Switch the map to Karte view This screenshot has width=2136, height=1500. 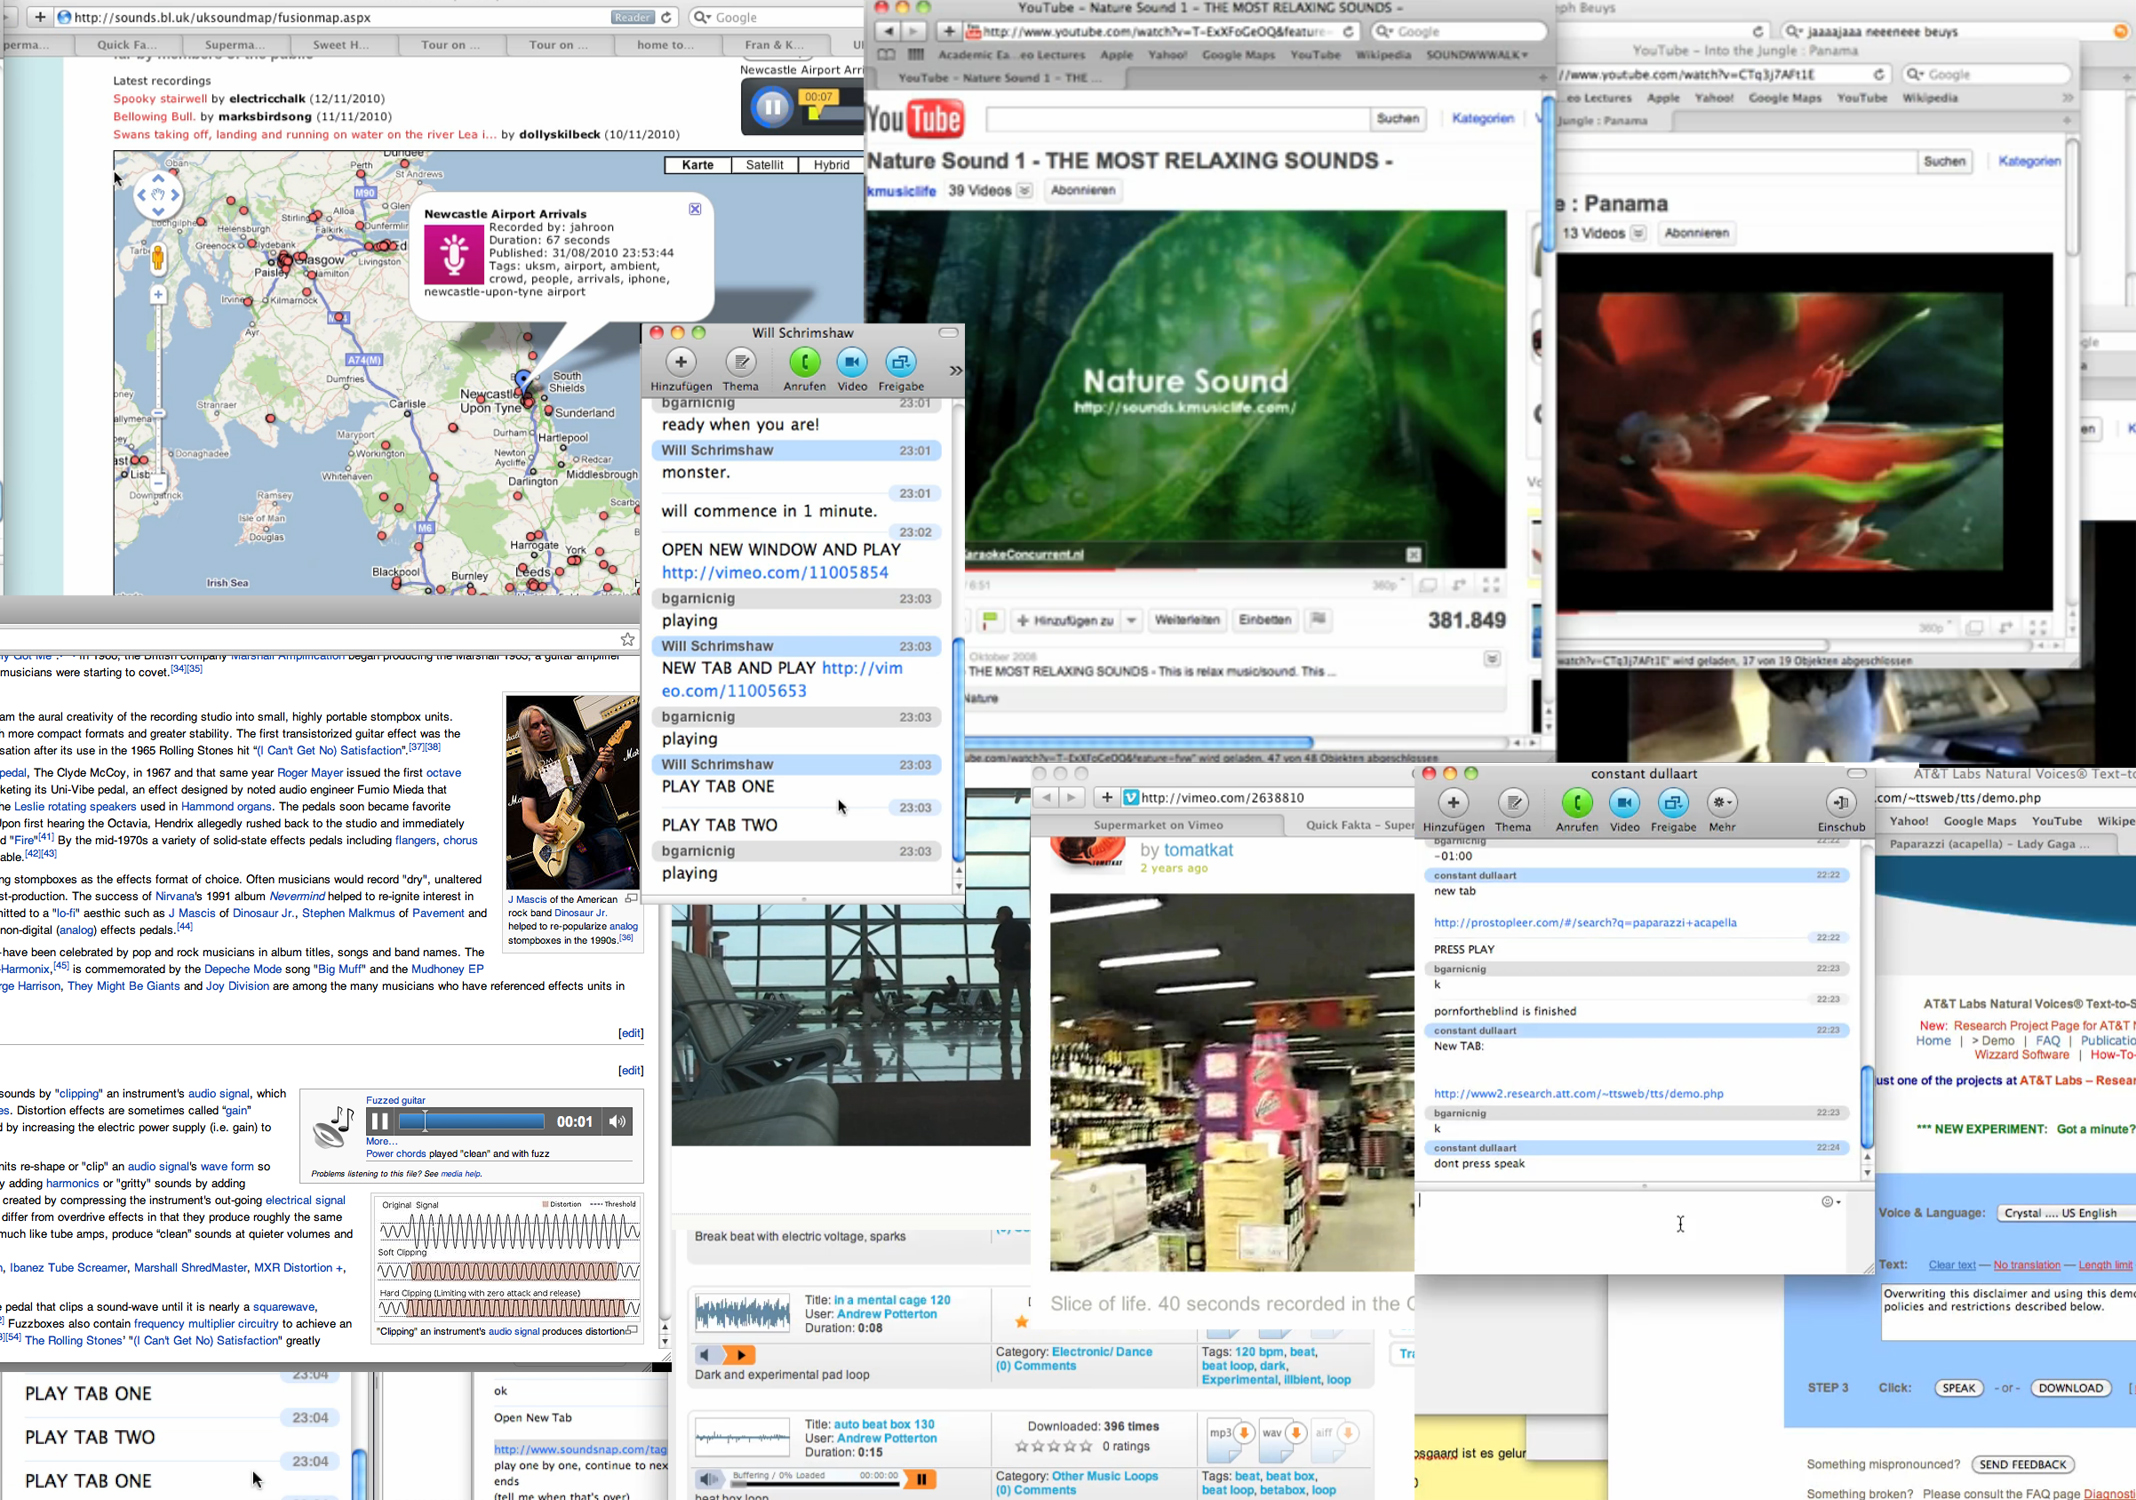(698, 165)
